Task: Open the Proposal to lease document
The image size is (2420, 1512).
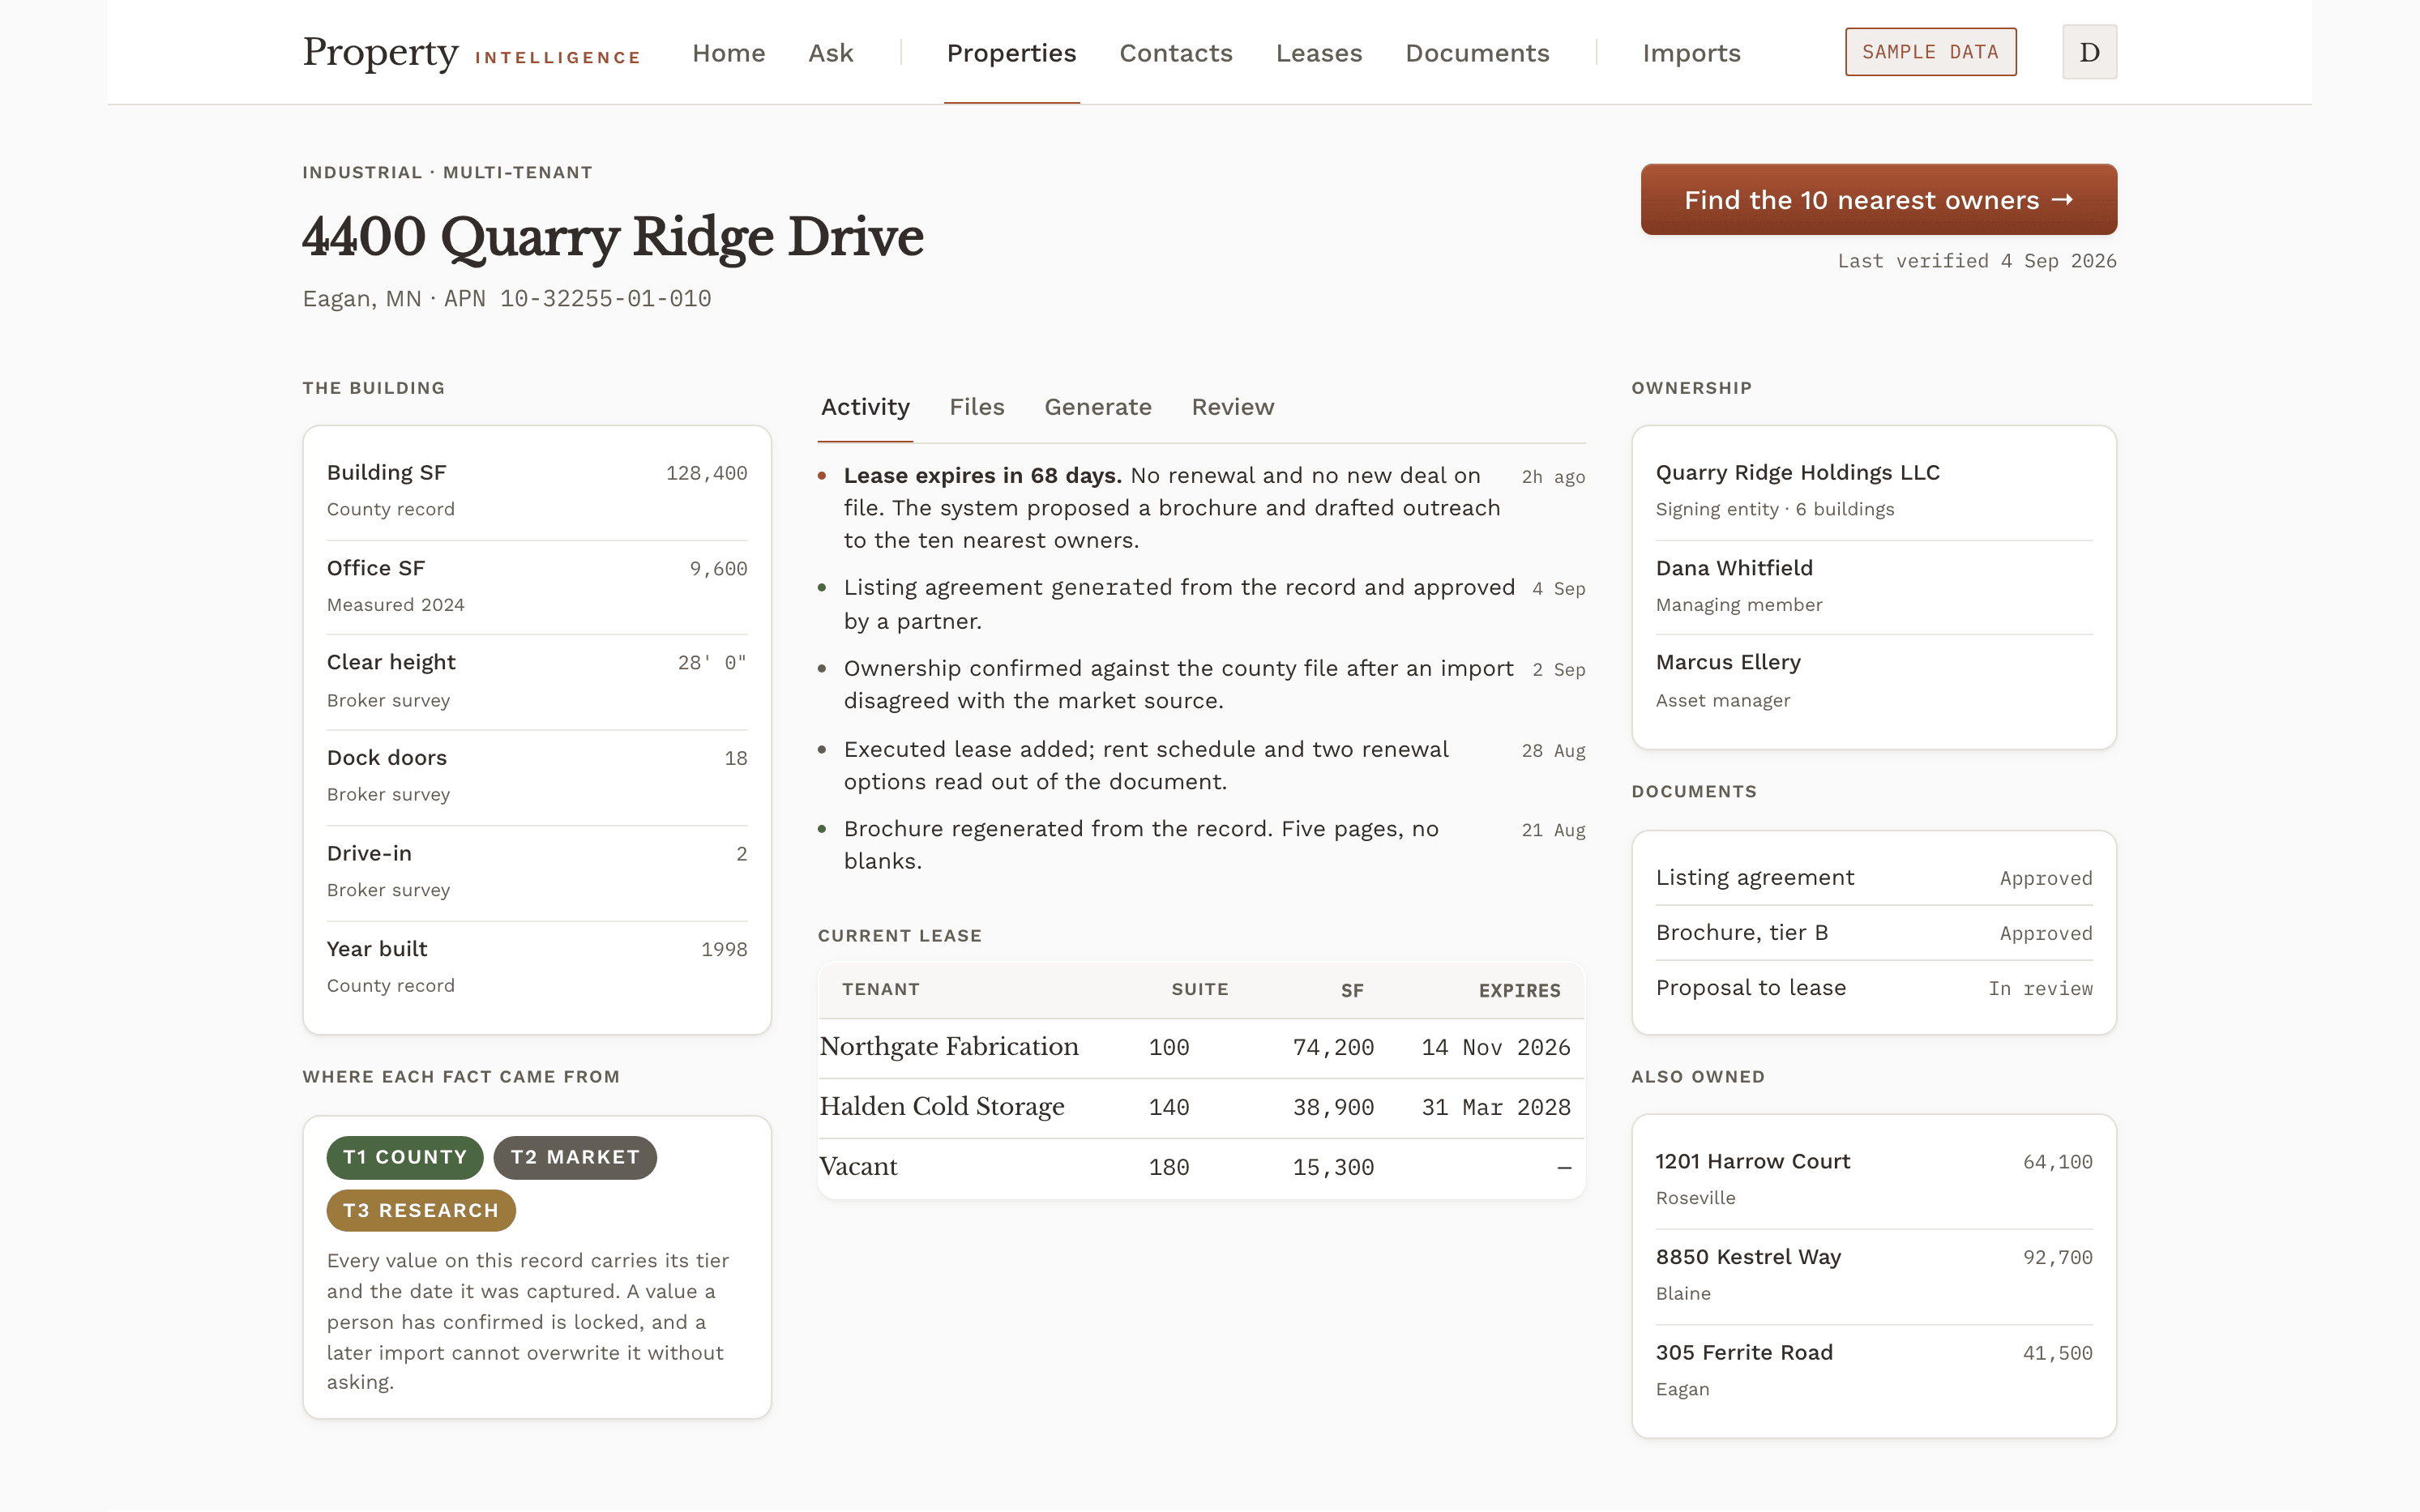Action: pos(1873,987)
